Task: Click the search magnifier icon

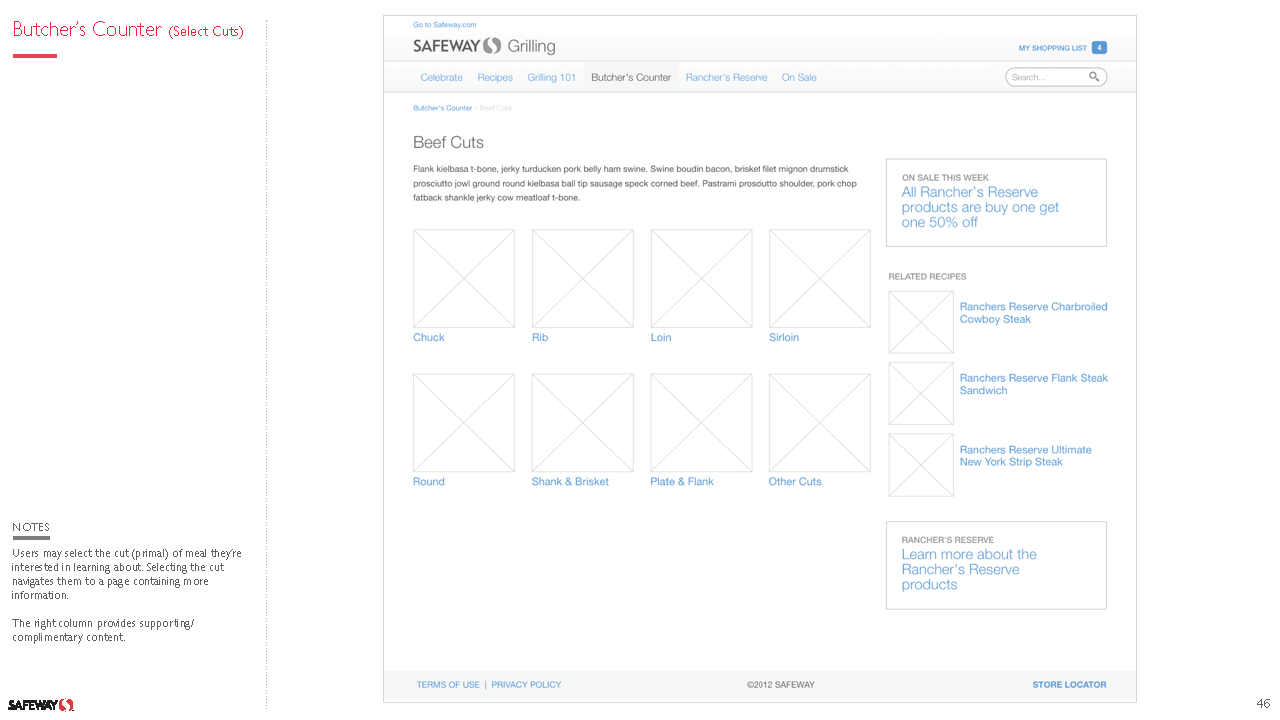Action: [1094, 77]
